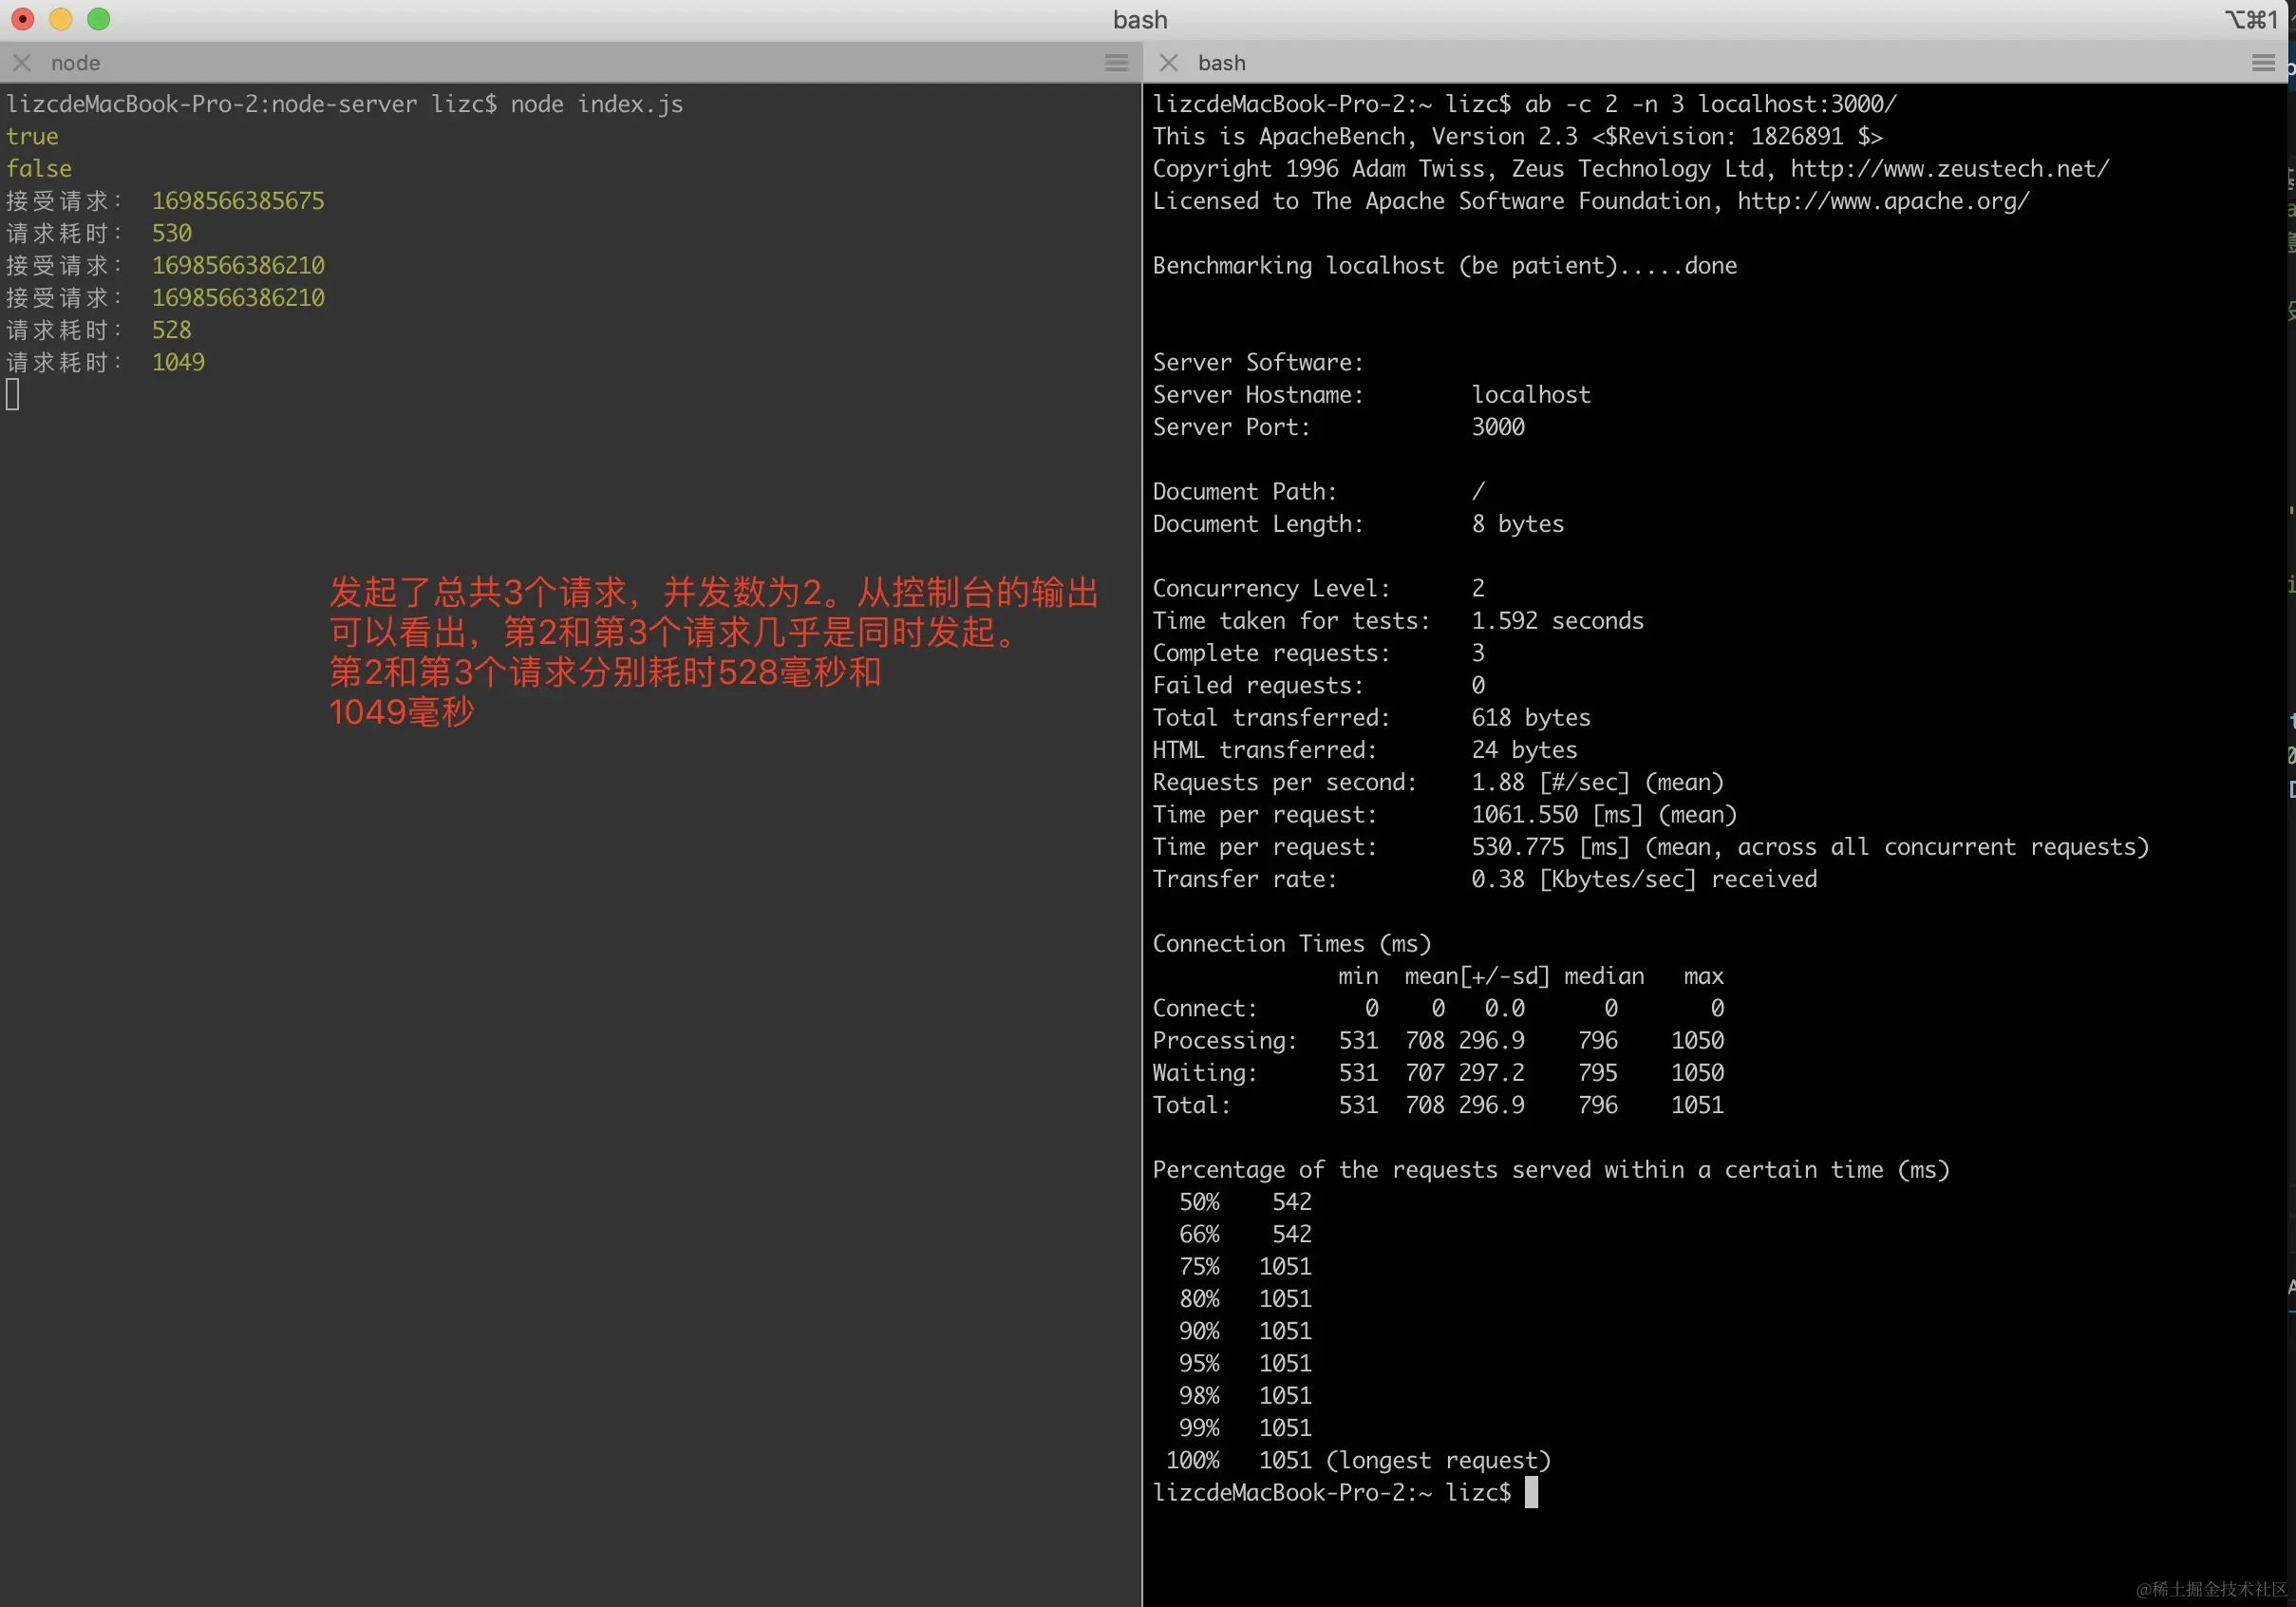Viewport: 2296px width, 1607px height.
Task: Open the node pane hamburger menu
Action: click(x=1116, y=63)
